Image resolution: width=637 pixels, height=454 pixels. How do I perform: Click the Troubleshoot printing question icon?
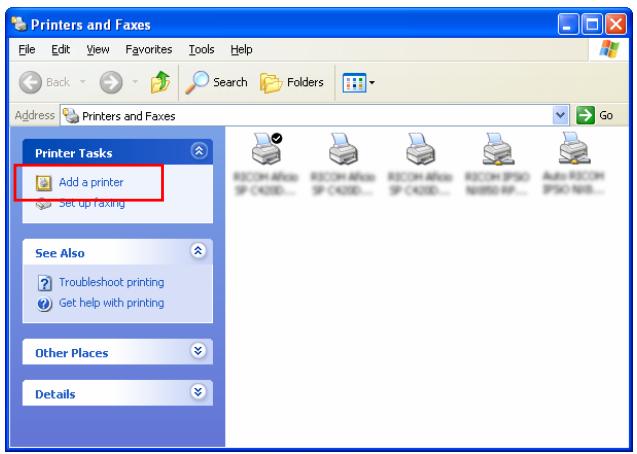[44, 283]
